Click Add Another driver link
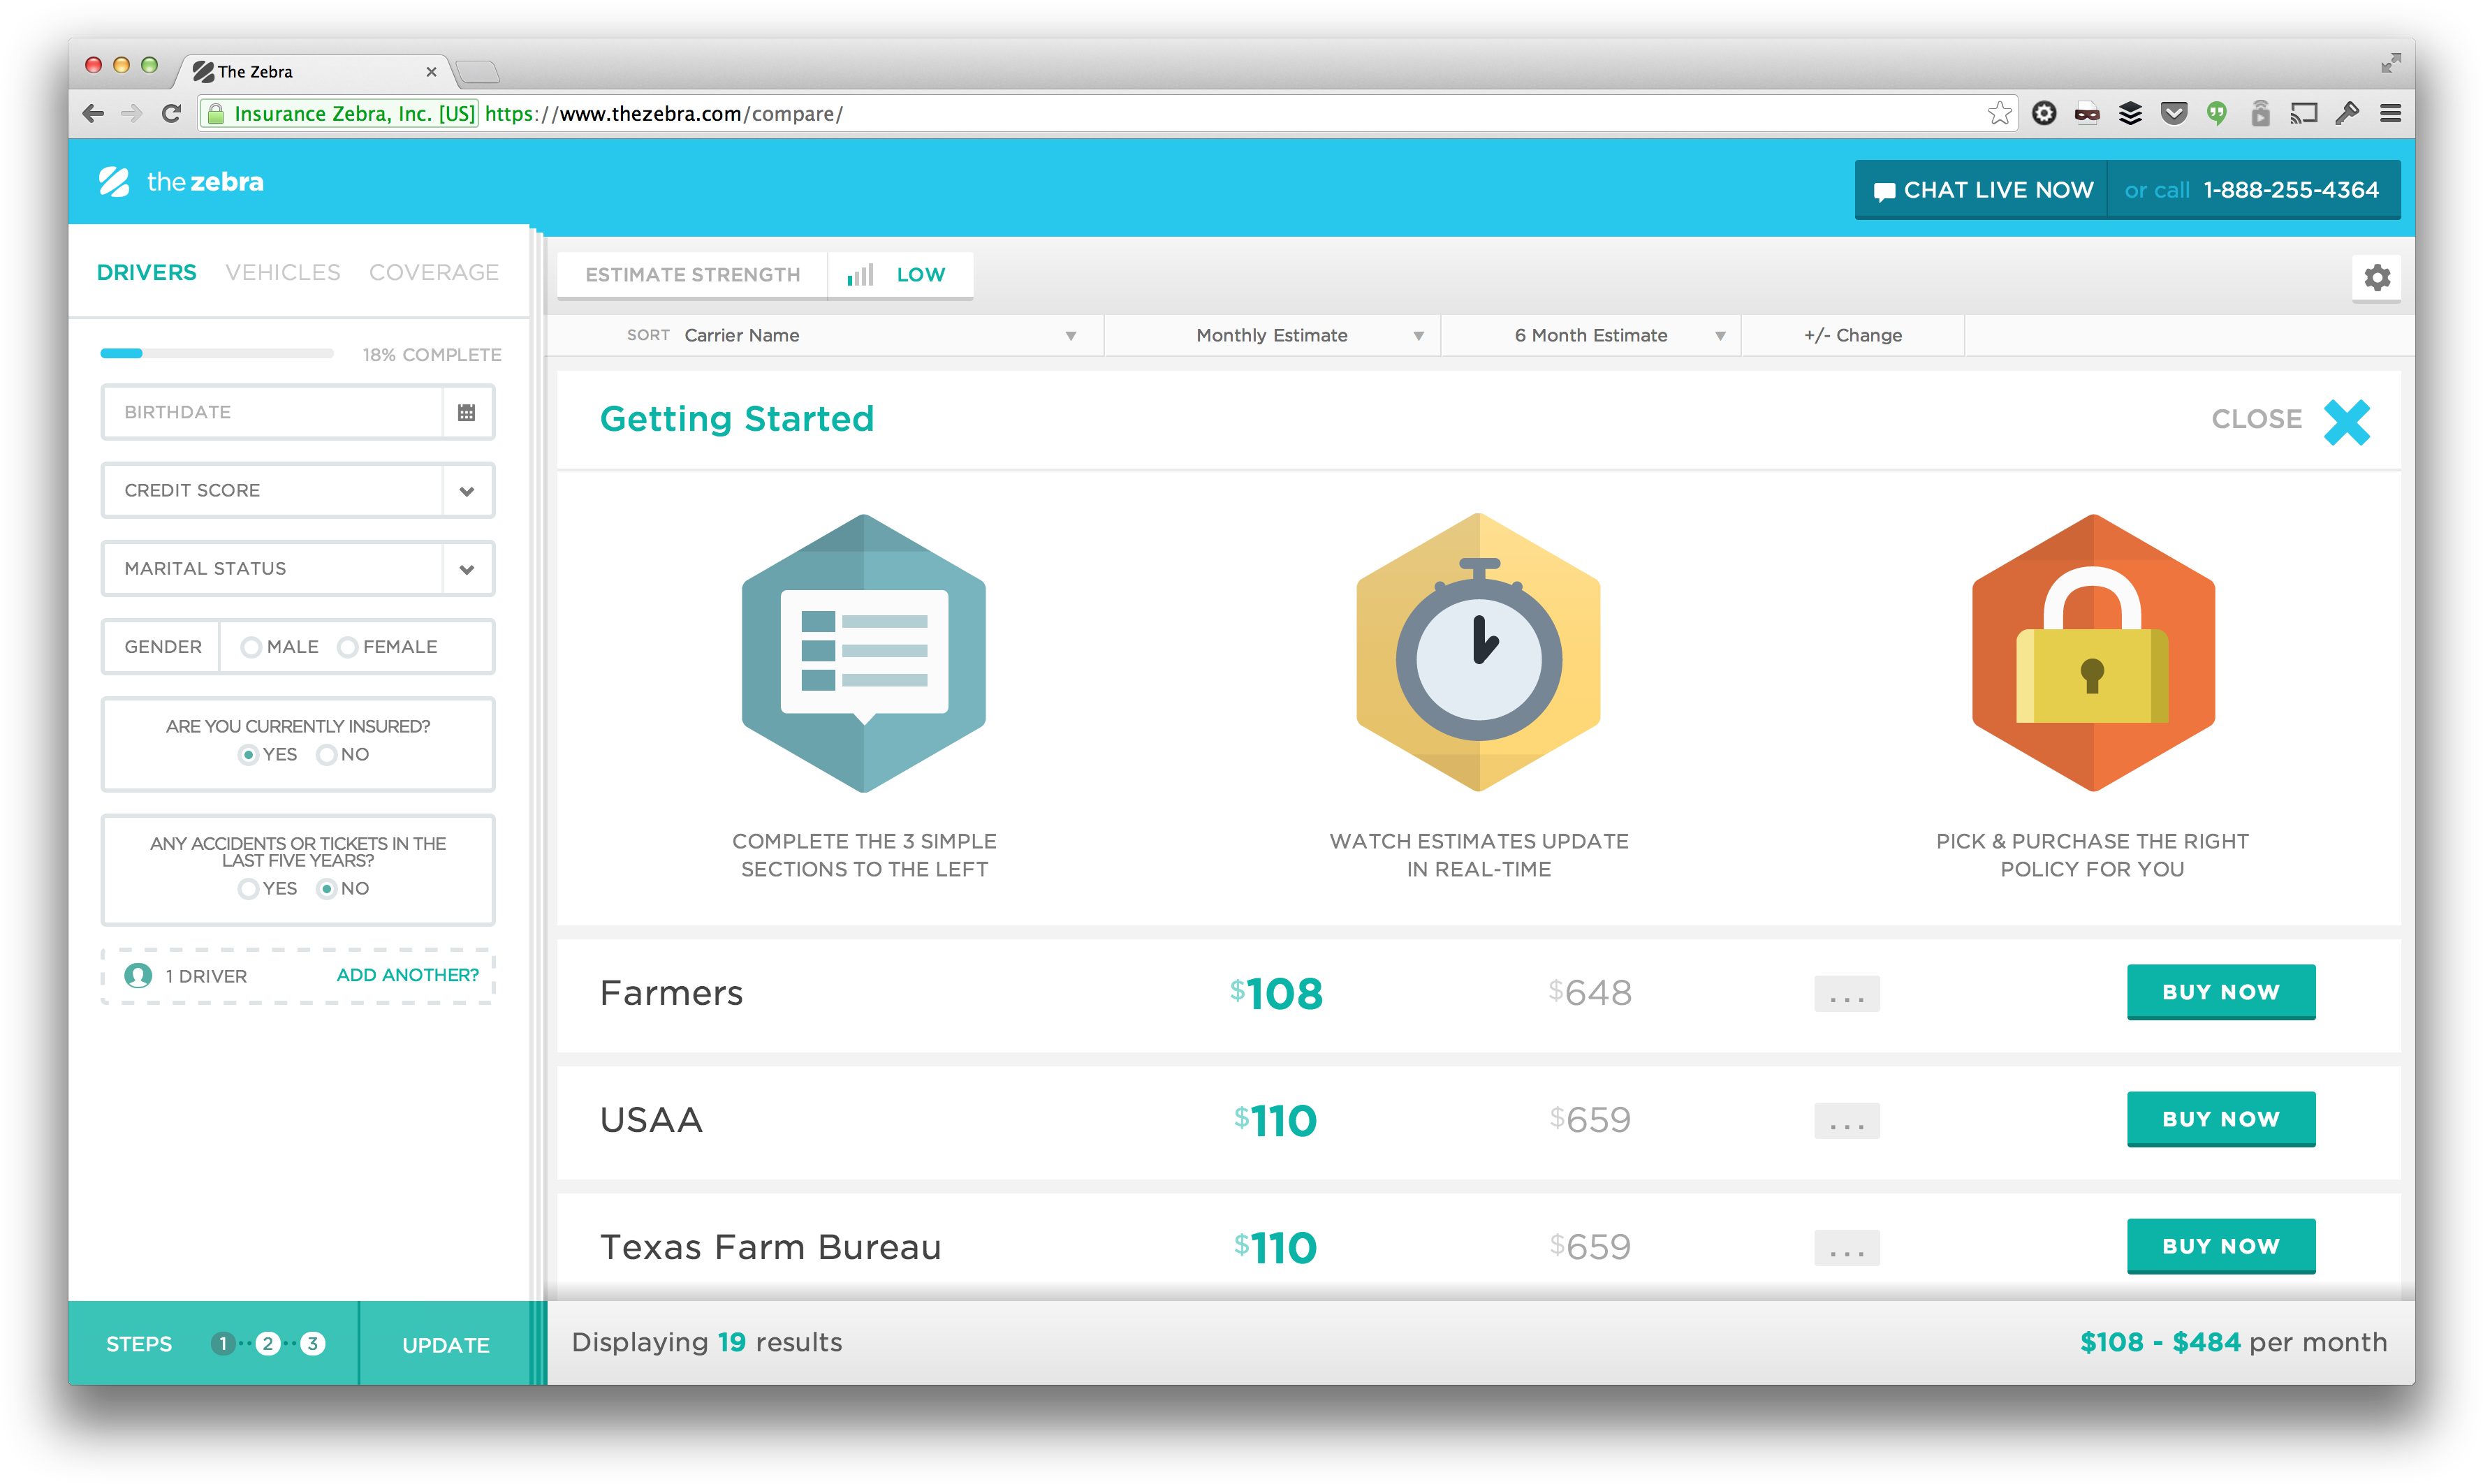Image resolution: width=2483 pixels, height=1484 pixels. (x=408, y=975)
